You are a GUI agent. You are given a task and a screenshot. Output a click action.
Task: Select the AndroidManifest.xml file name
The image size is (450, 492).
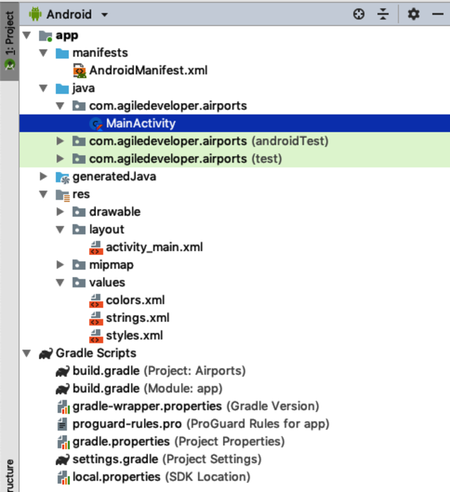148,70
